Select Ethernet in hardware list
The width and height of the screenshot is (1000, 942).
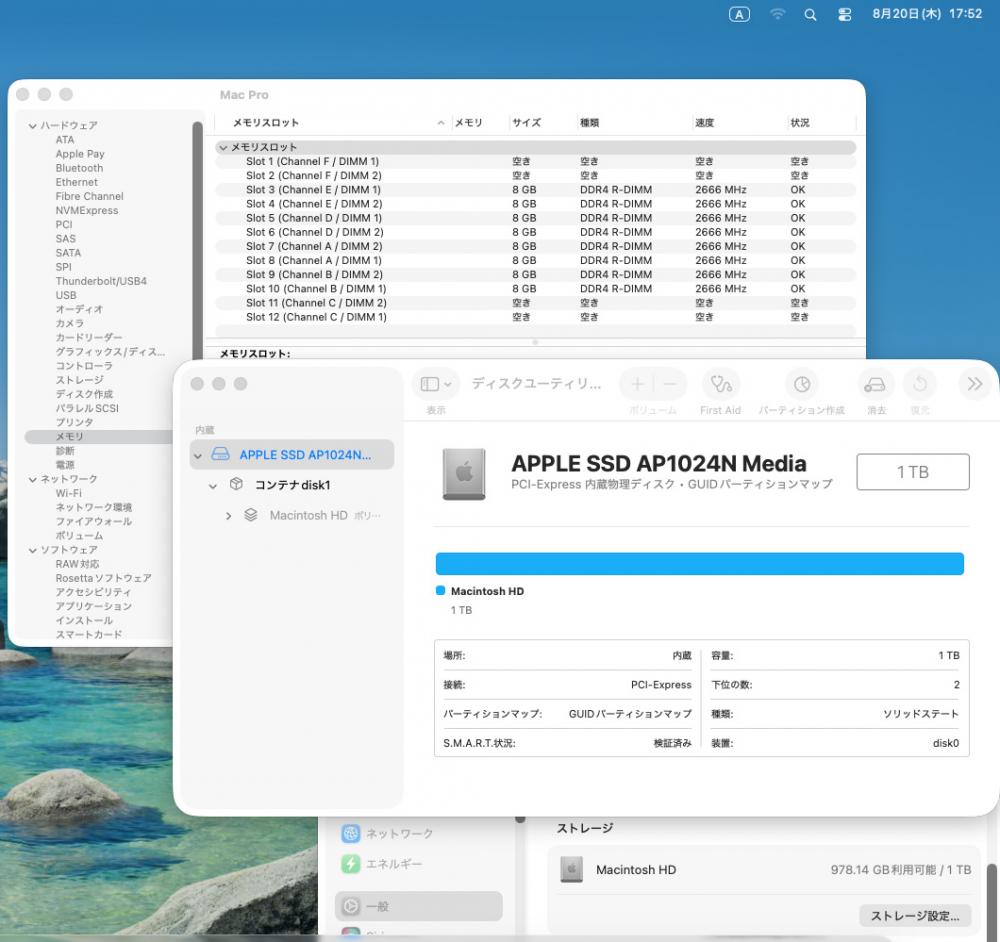point(77,182)
